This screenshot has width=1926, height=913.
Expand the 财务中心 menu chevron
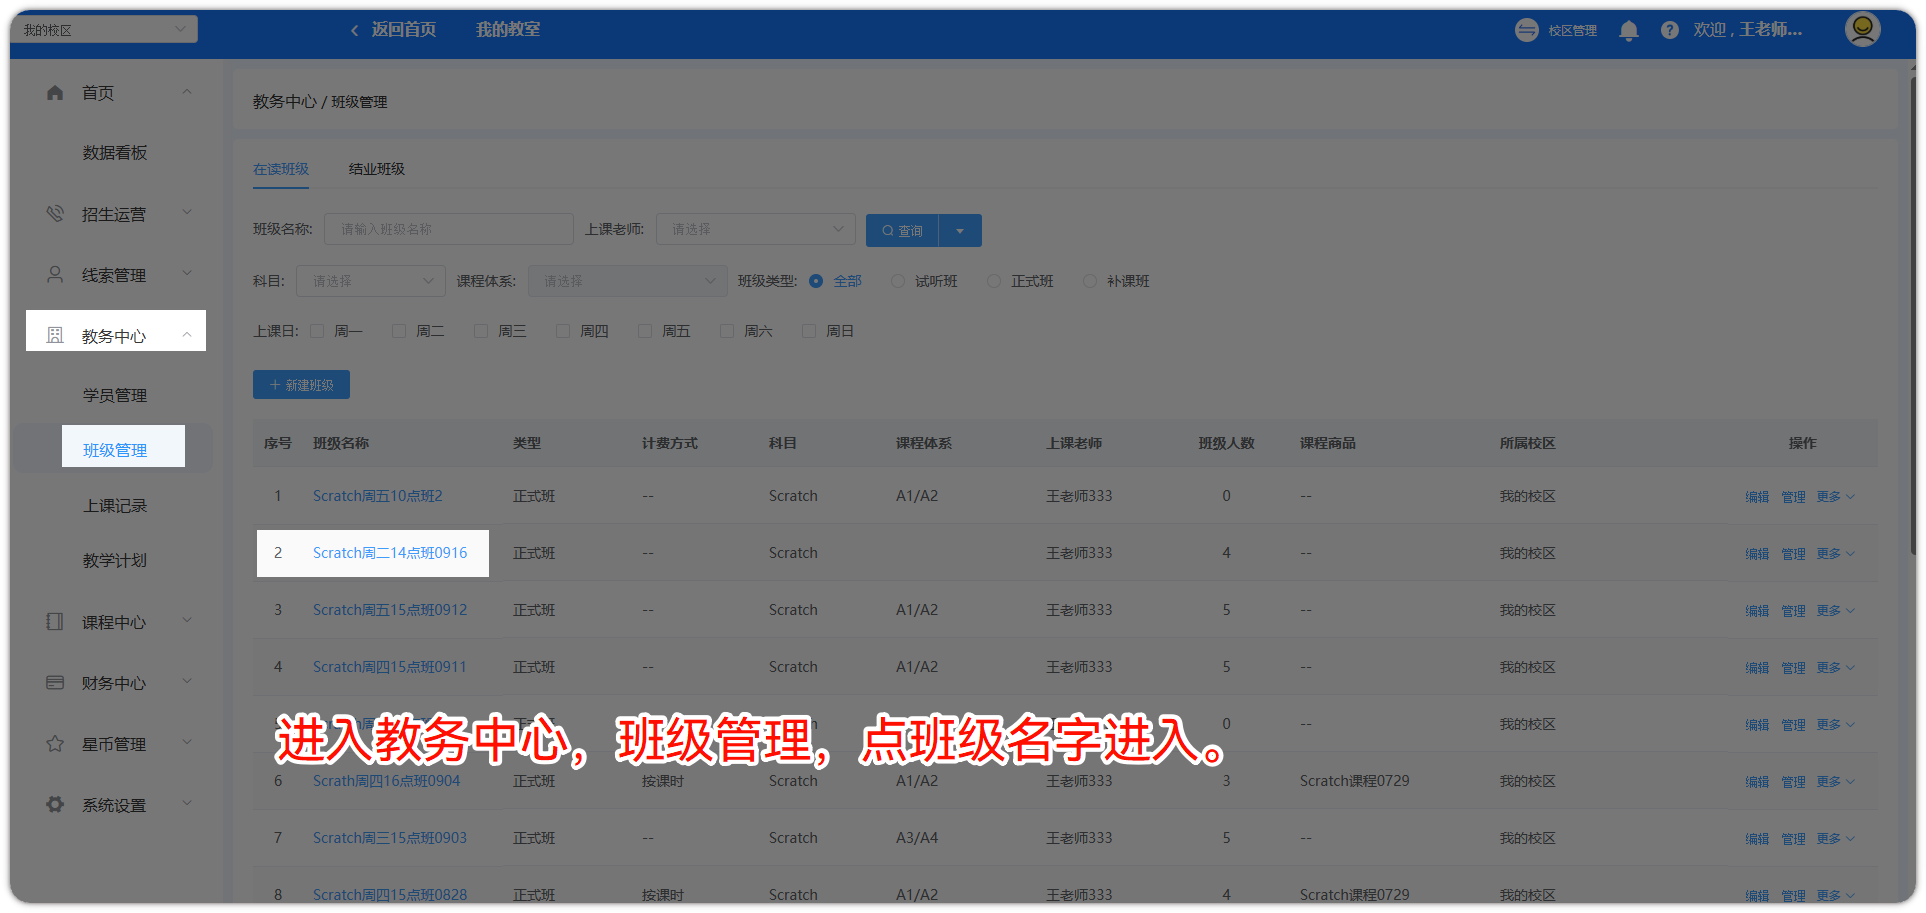[x=187, y=682]
